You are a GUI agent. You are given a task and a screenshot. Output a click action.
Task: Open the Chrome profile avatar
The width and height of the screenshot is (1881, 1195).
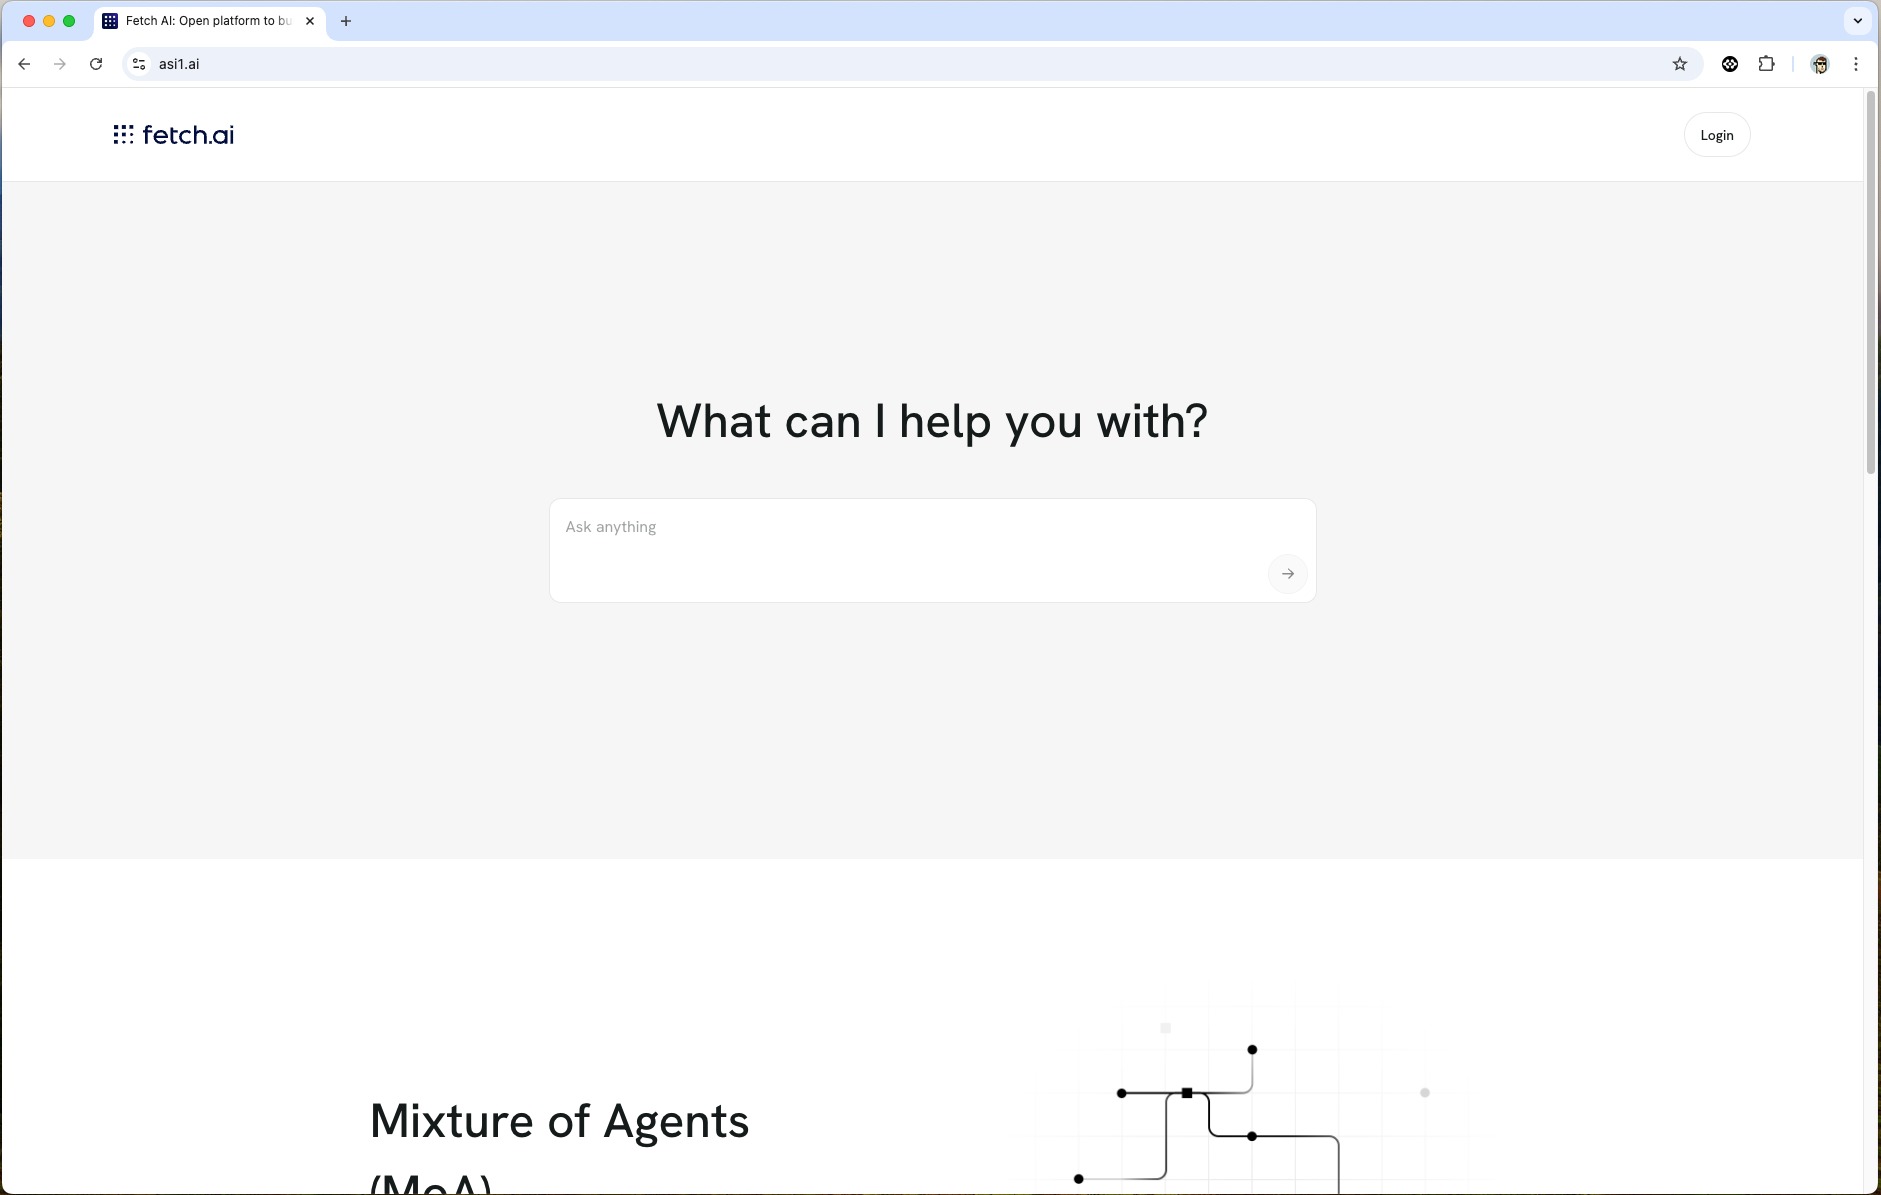tap(1820, 64)
